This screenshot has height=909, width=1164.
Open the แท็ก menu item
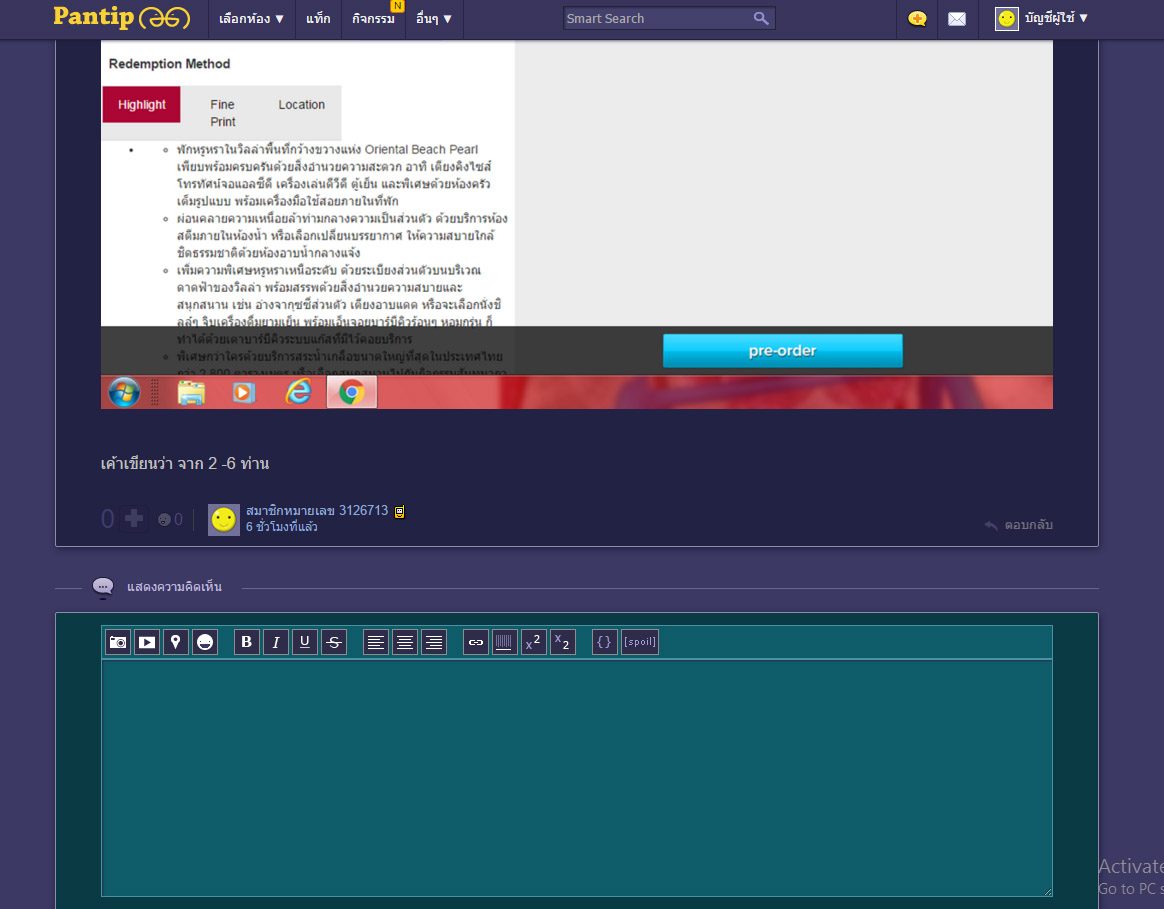click(x=318, y=19)
